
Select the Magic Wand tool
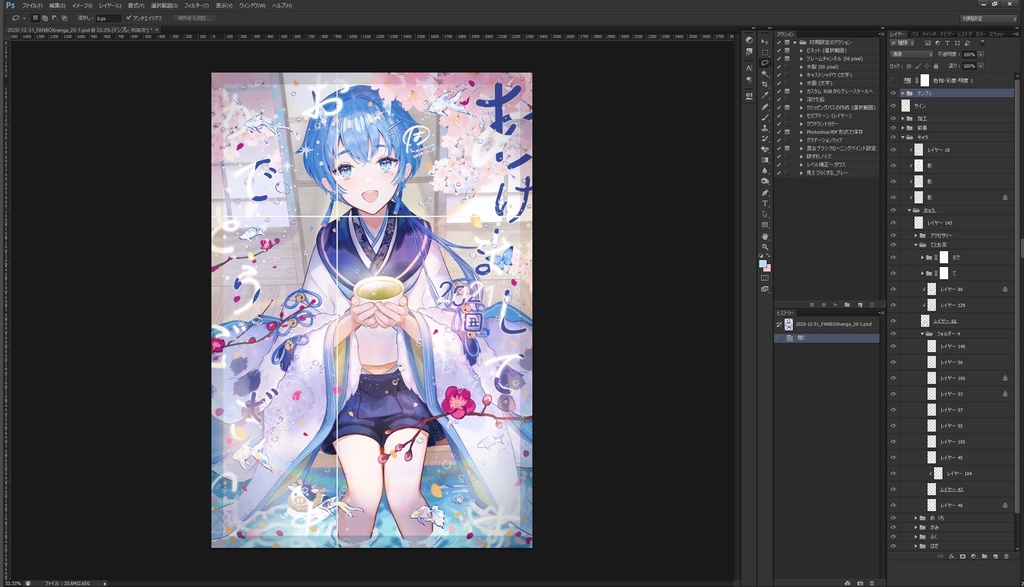click(x=765, y=74)
